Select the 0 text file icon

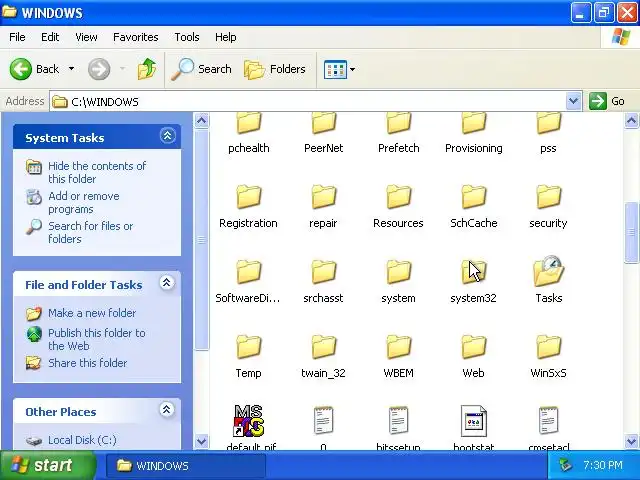click(324, 420)
